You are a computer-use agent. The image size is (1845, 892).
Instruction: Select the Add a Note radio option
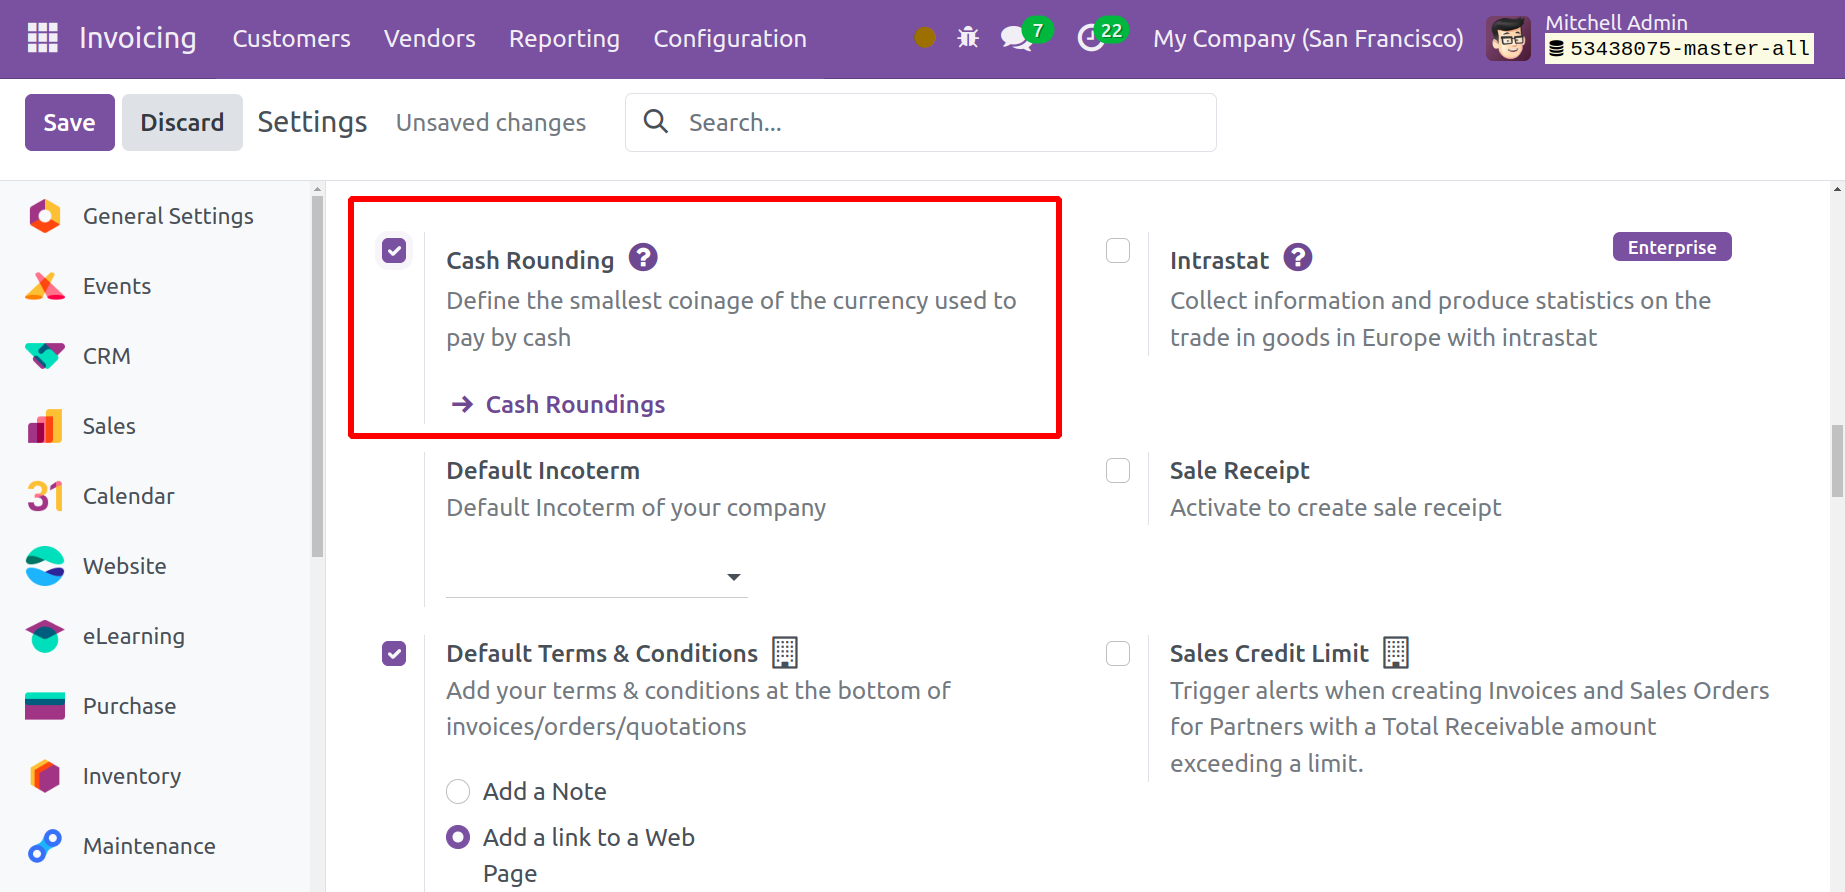[x=458, y=792]
